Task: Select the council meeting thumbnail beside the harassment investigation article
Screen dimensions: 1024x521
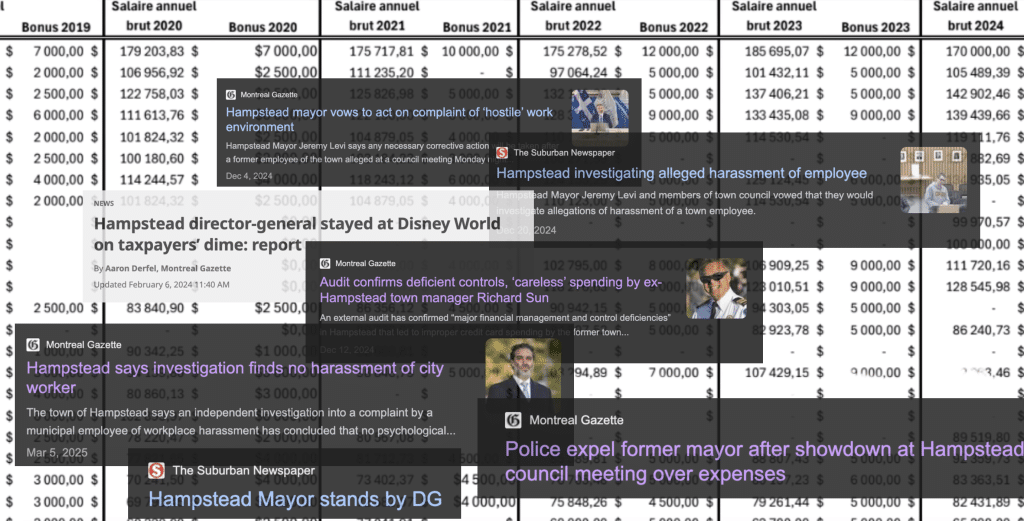Action: tap(933, 179)
